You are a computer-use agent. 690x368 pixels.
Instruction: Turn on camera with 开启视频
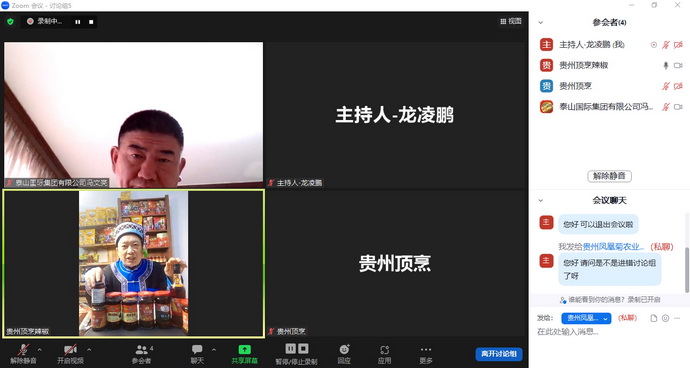click(70, 353)
